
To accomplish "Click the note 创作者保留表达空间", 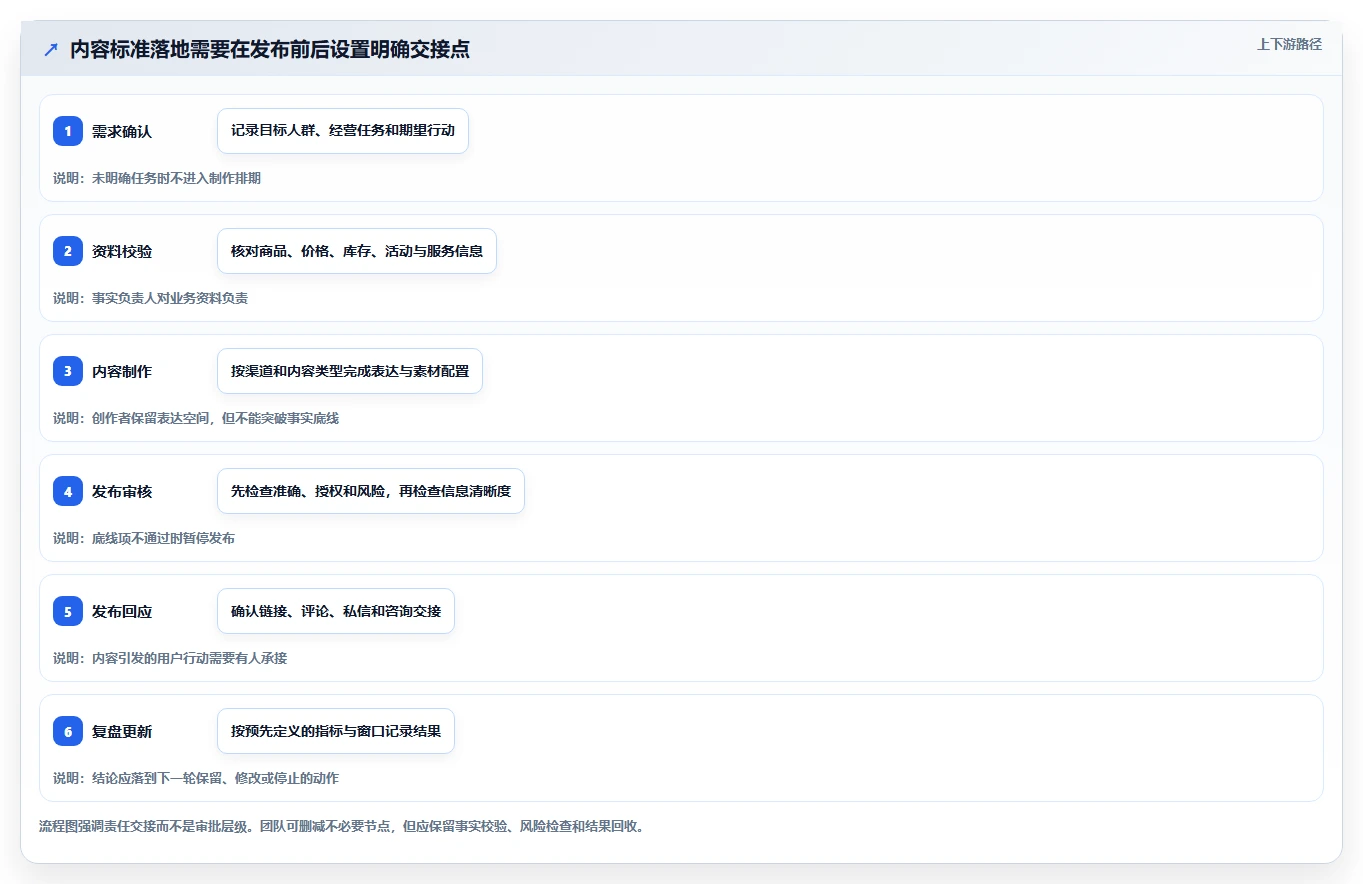I will [x=152, y=418].
